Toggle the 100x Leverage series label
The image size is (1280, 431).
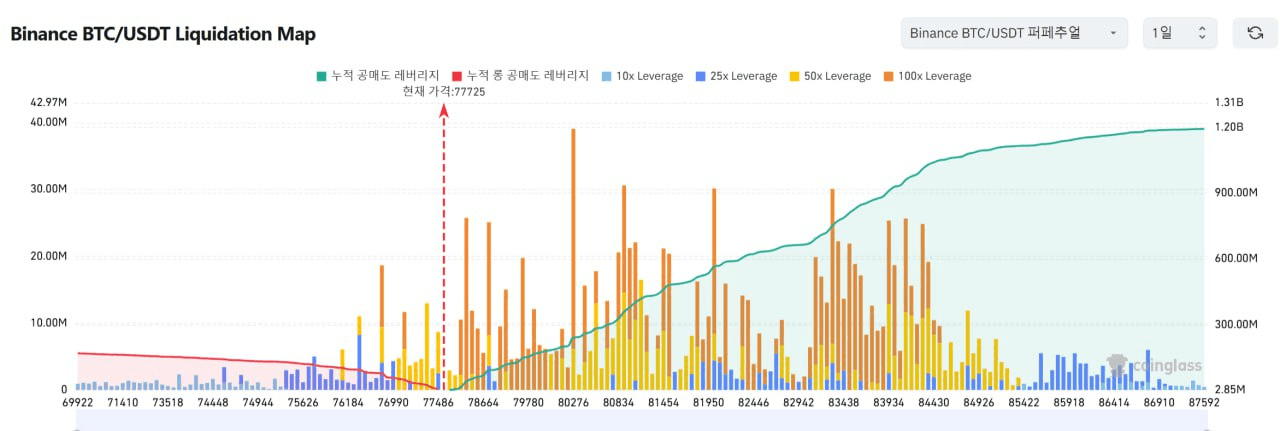point(935,76)
